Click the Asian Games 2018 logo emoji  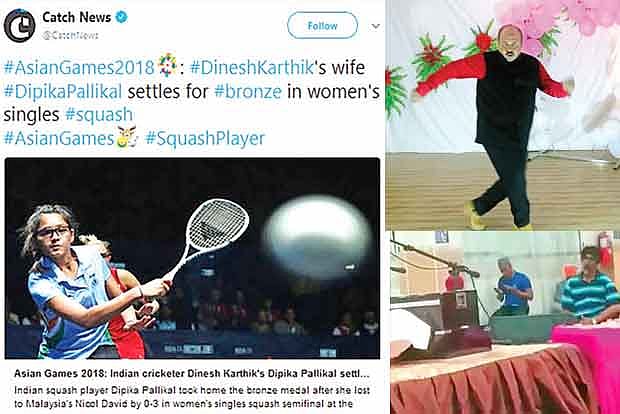pos(168,65)
